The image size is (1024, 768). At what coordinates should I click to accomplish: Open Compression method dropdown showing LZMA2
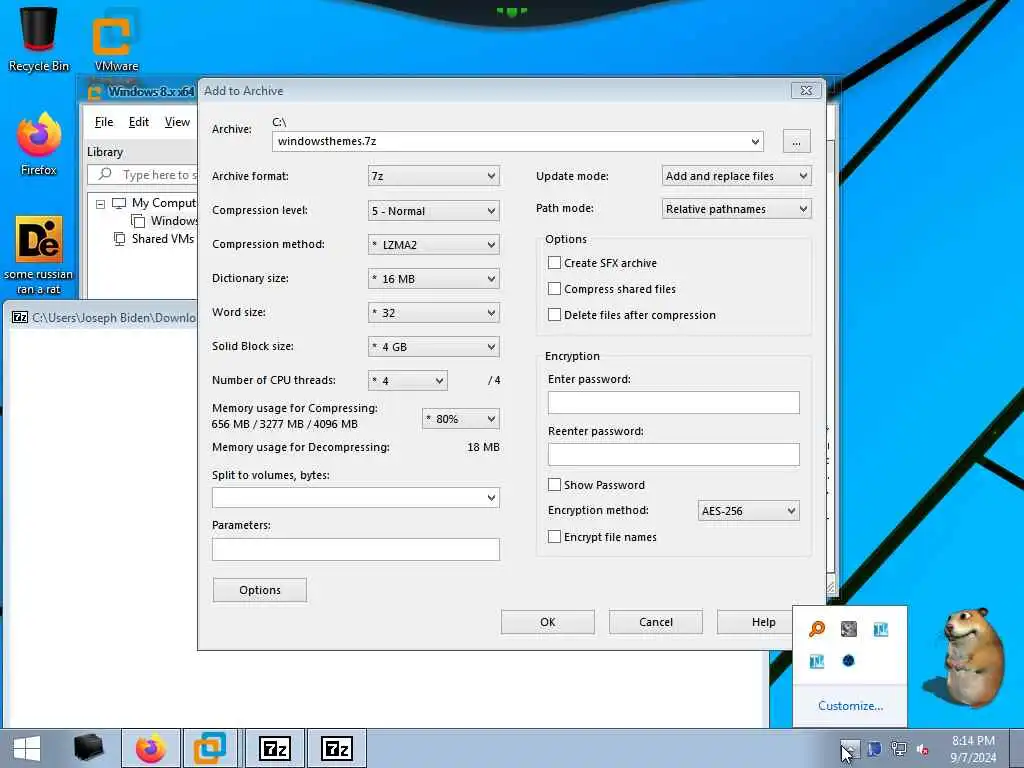434,244
